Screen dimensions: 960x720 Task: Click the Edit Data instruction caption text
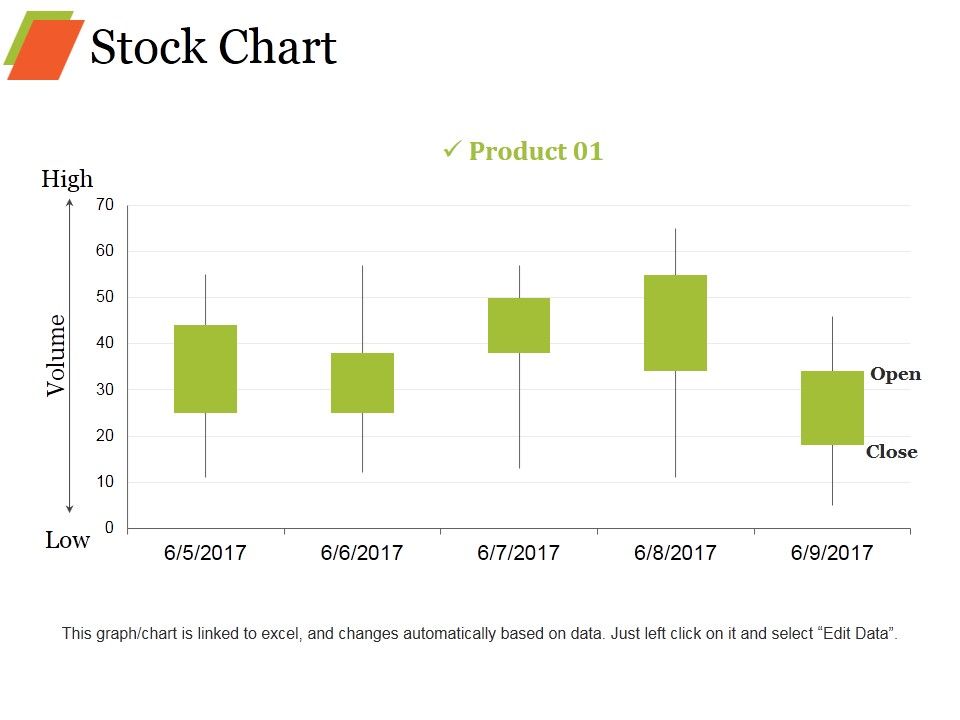point(480,634)
